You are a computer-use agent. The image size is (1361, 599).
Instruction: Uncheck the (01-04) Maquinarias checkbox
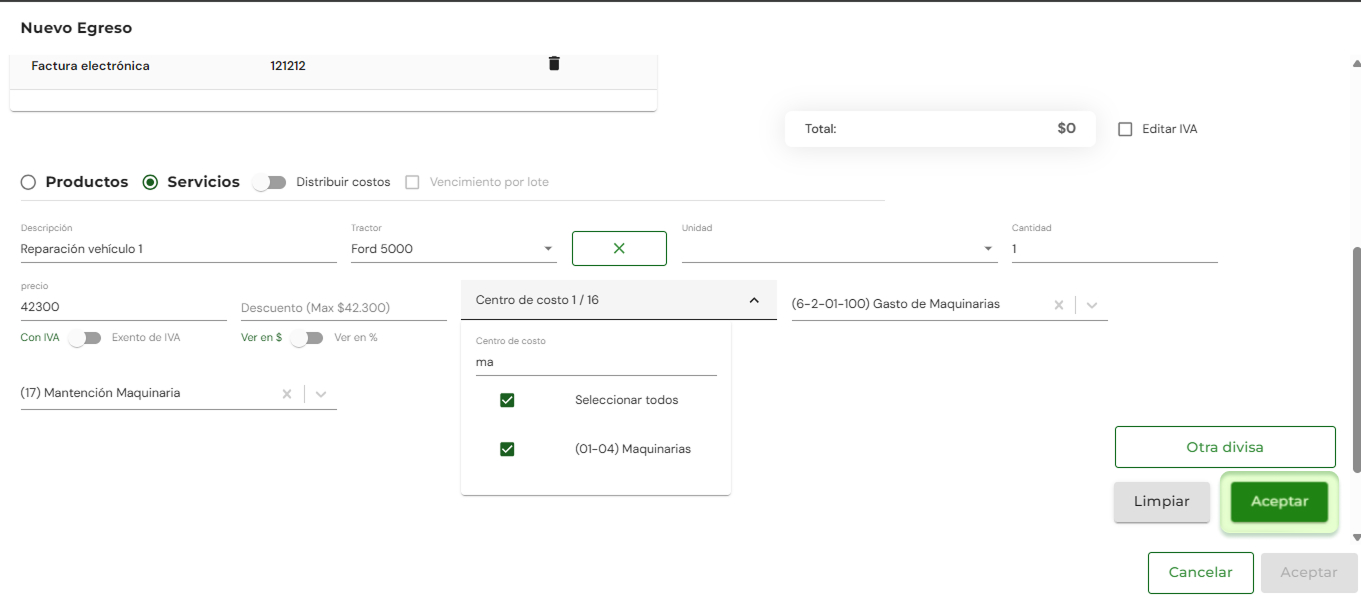507,449
